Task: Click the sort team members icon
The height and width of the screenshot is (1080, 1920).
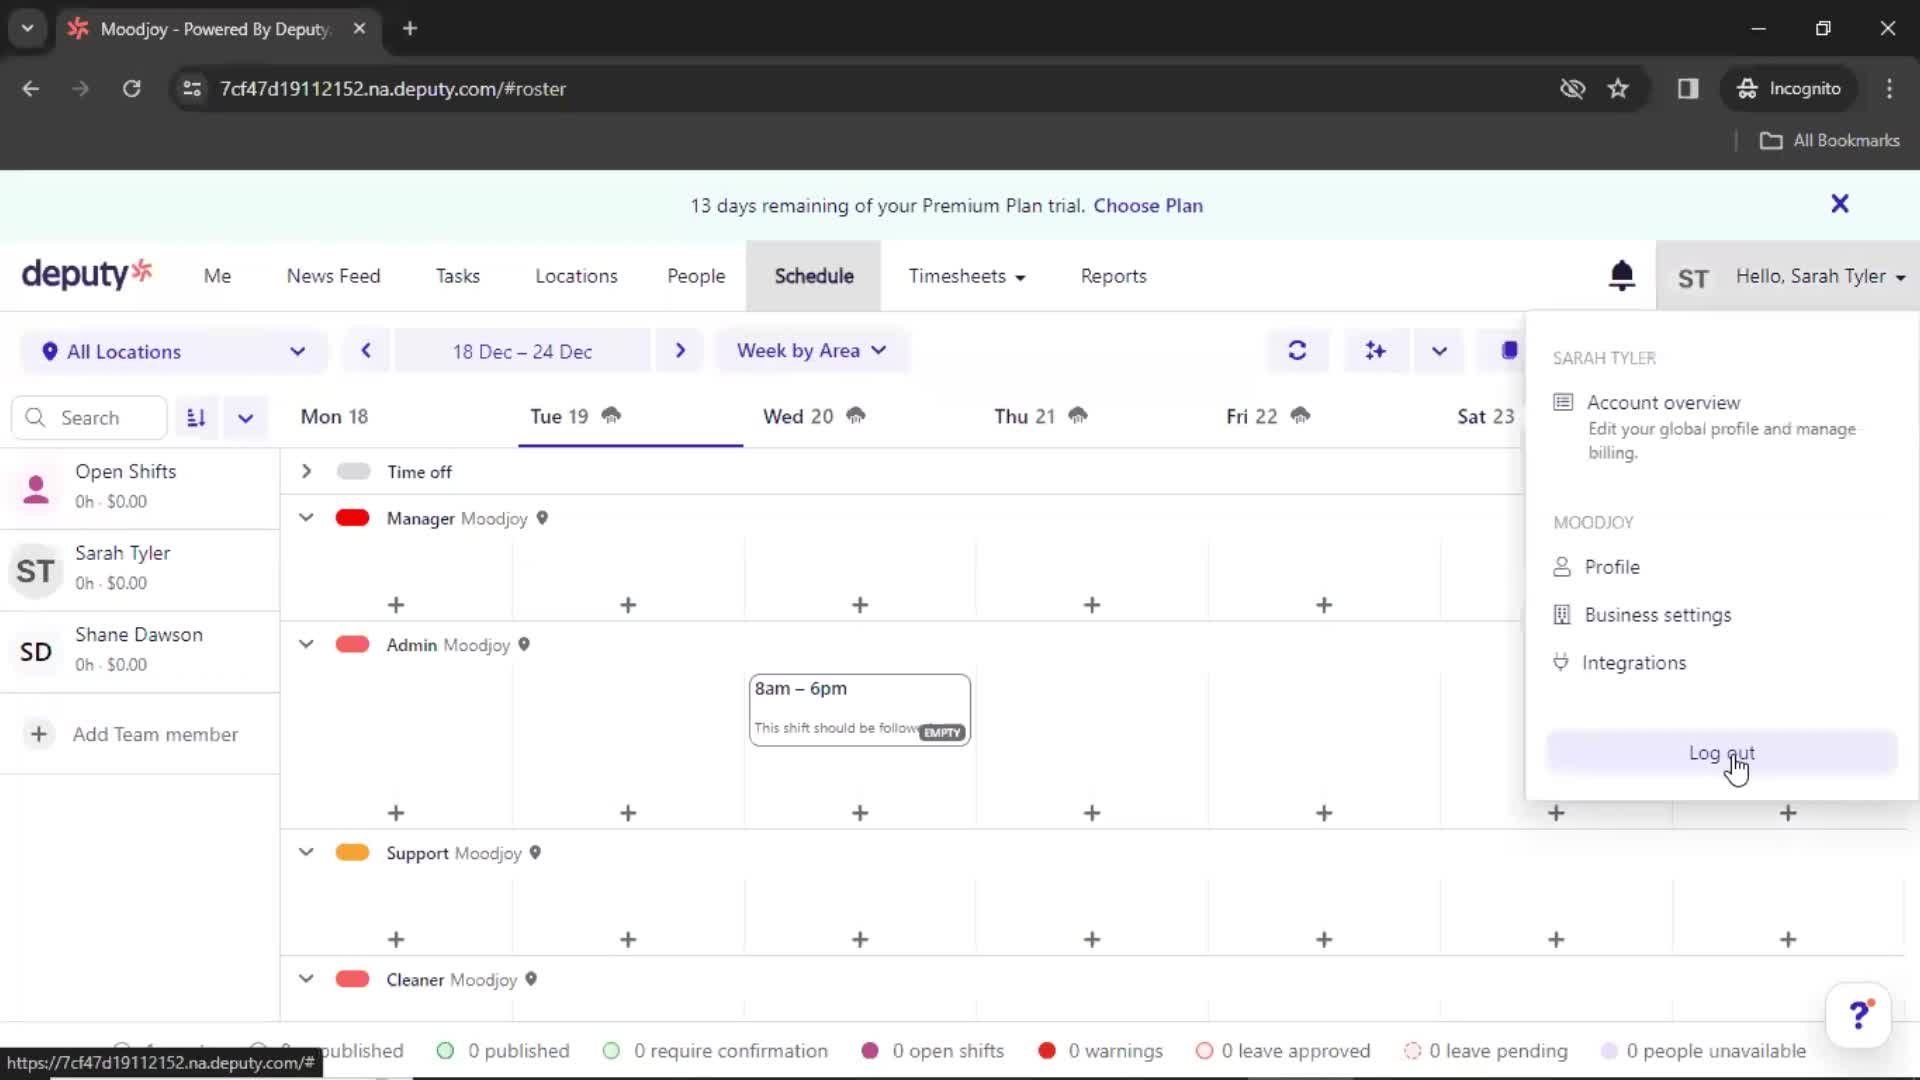Action: tap(196, 418)
